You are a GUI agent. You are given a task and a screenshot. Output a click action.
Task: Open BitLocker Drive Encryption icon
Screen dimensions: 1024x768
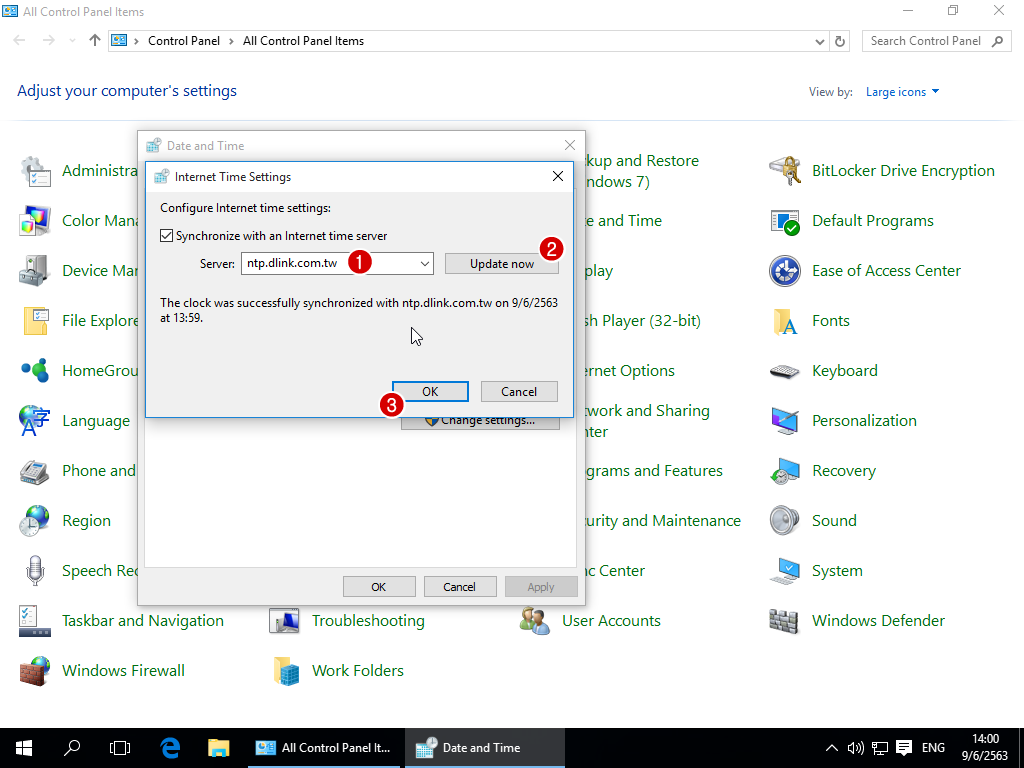(785, 171)
